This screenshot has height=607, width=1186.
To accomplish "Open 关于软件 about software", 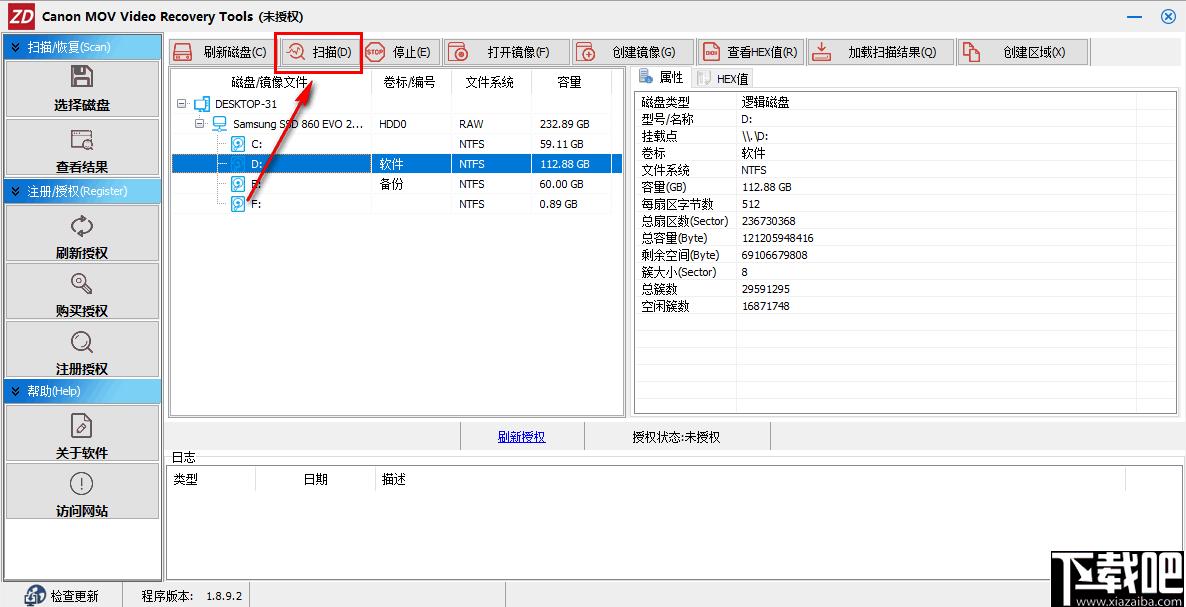I will pyautogui.click(x=82, y=434).
